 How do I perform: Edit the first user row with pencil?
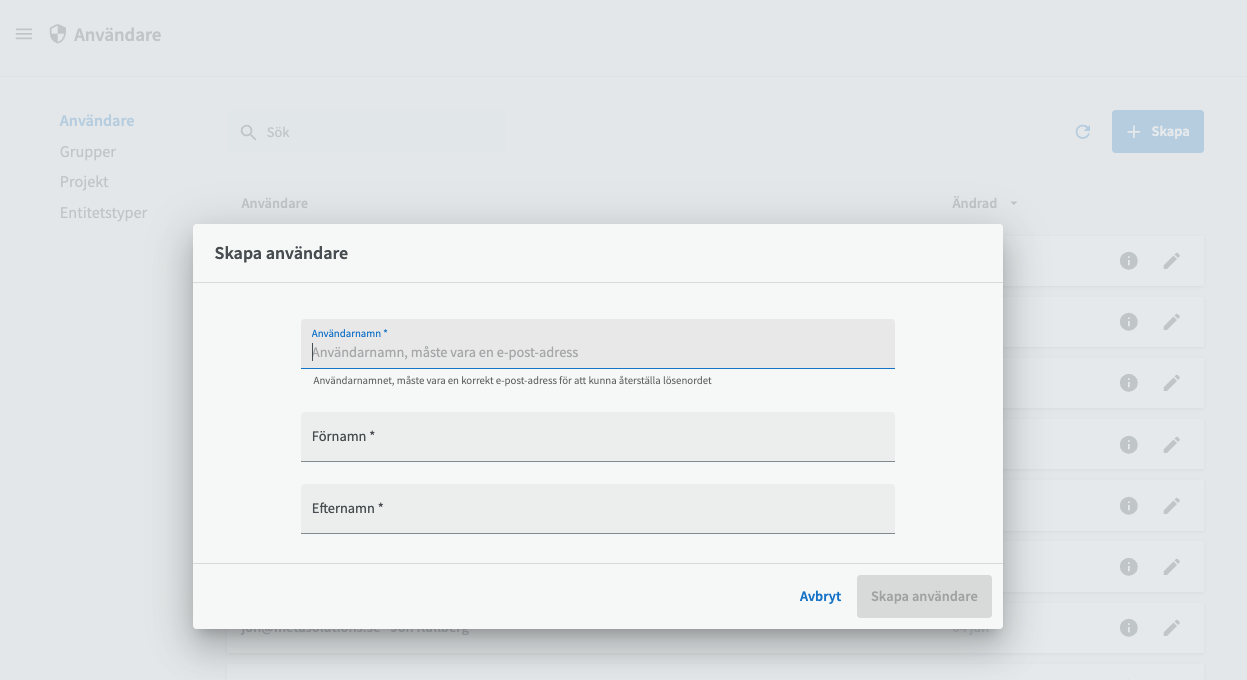click(1171, 261)
